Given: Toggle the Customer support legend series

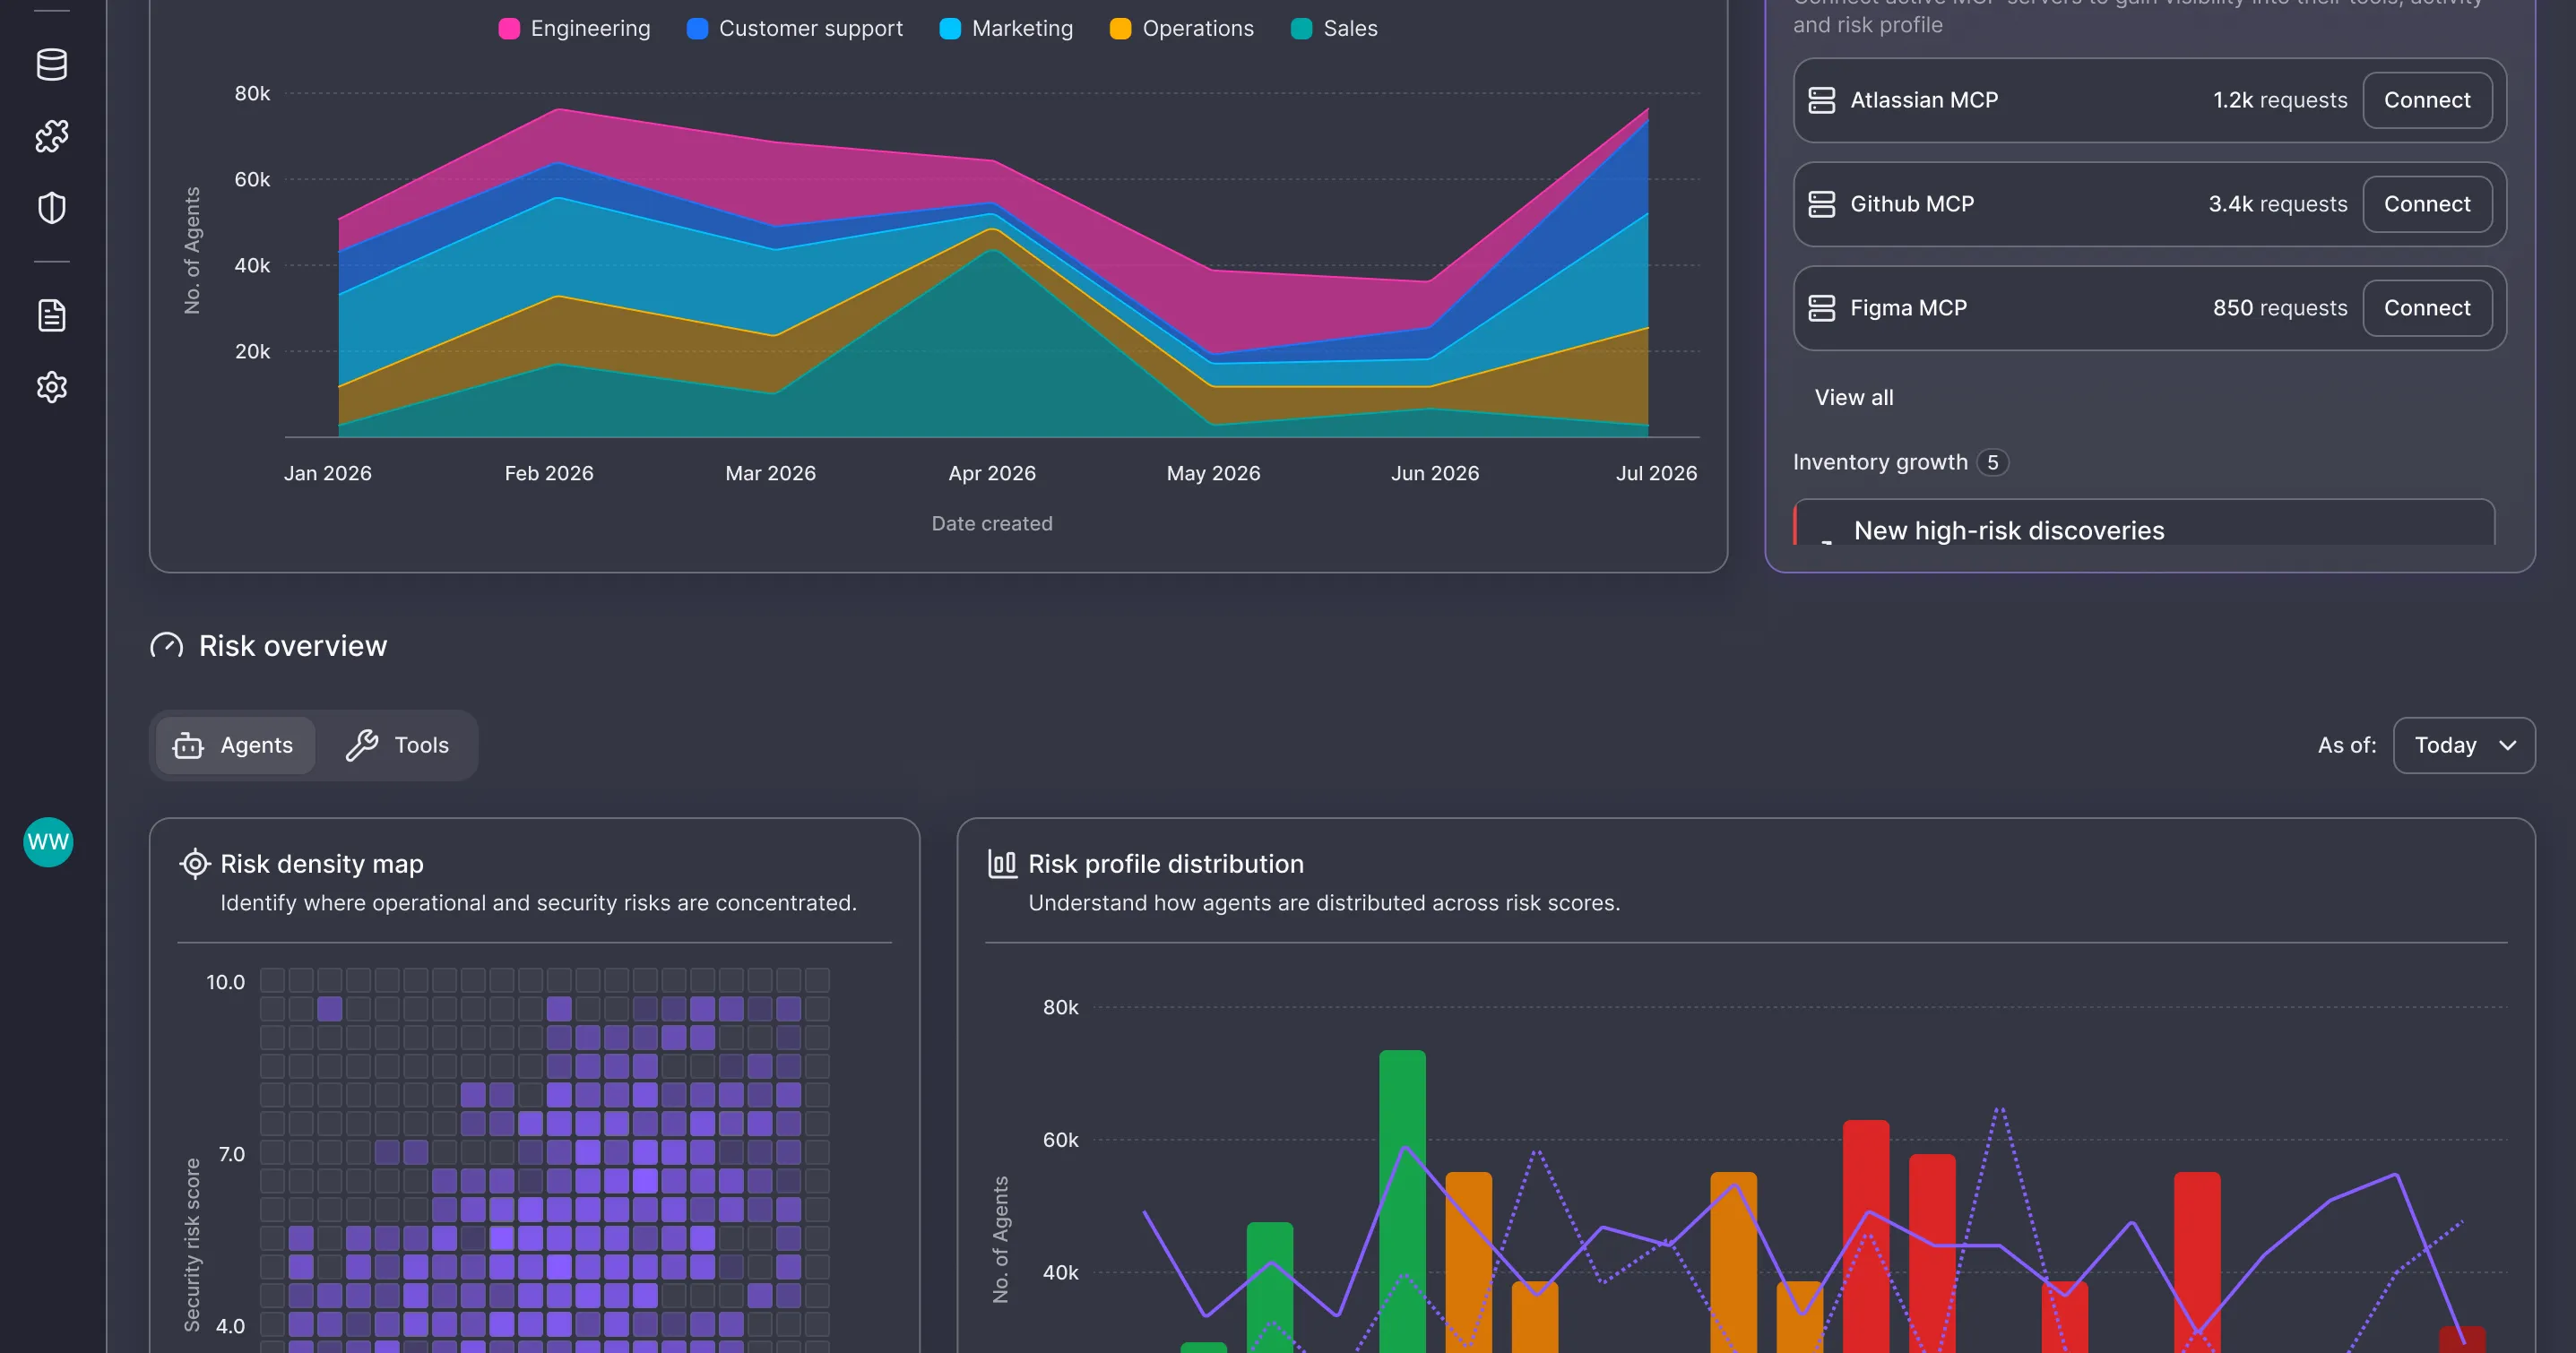Looking at the screenshot, I should 795,28.
